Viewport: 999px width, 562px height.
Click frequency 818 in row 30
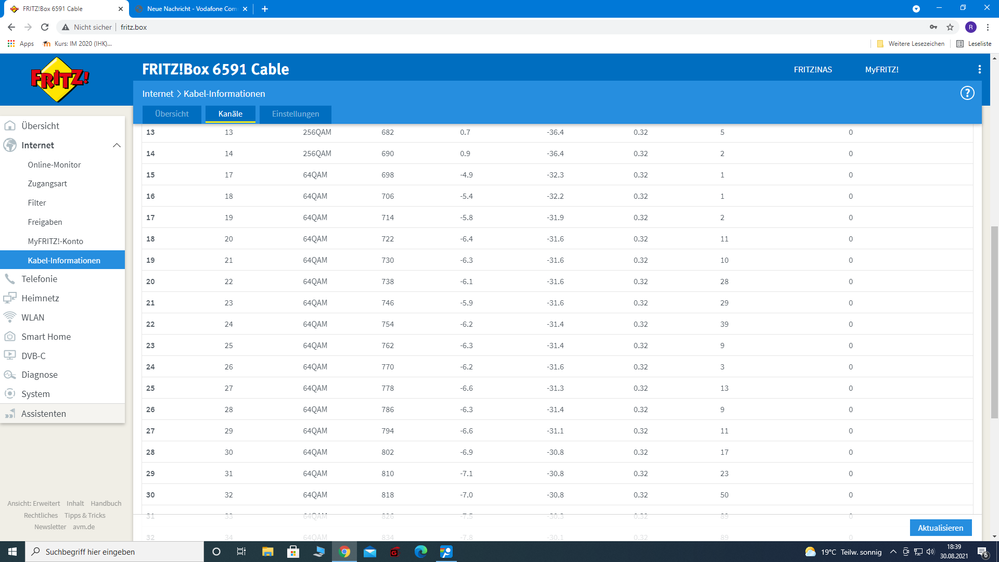pos(387,495)
